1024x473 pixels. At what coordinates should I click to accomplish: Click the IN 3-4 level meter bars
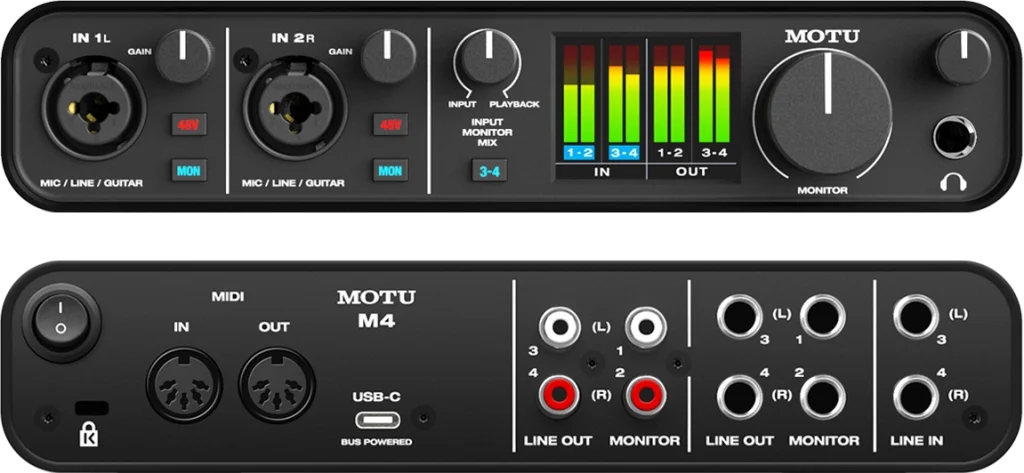624,93
